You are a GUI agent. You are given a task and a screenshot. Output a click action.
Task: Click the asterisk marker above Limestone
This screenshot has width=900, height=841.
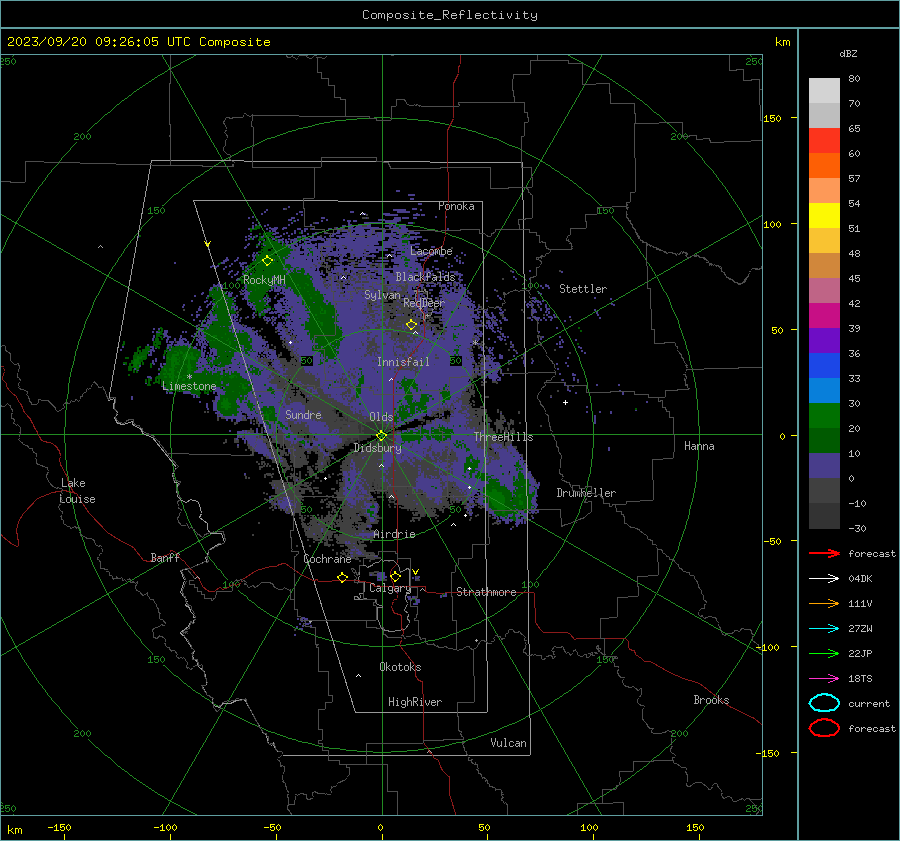[189, 377]
